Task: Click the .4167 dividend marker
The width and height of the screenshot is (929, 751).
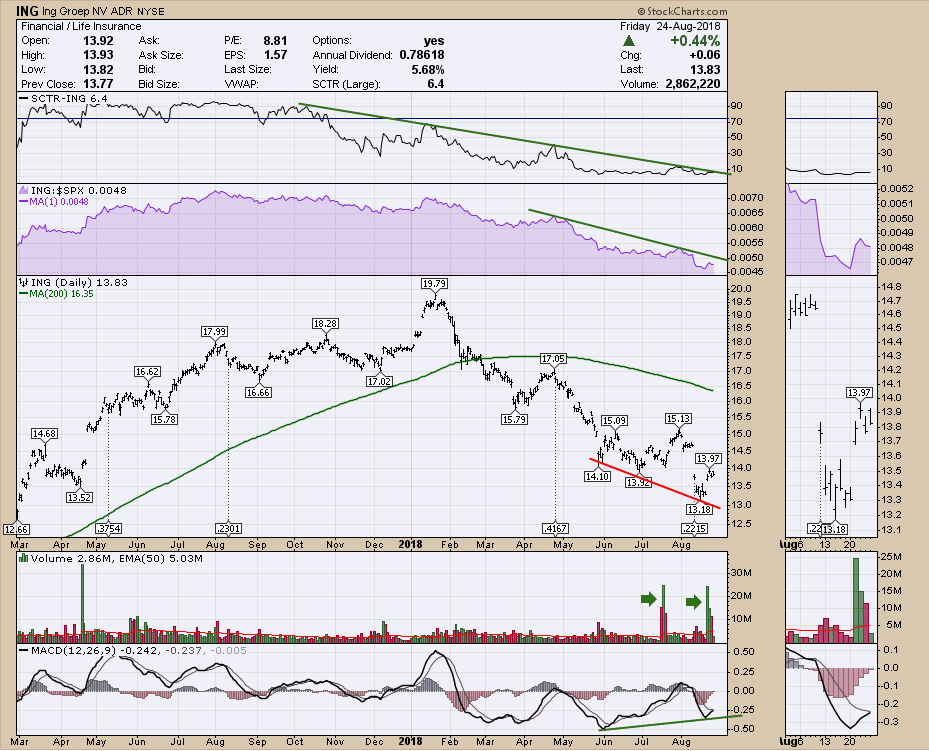Action: (x=555, y=528)
